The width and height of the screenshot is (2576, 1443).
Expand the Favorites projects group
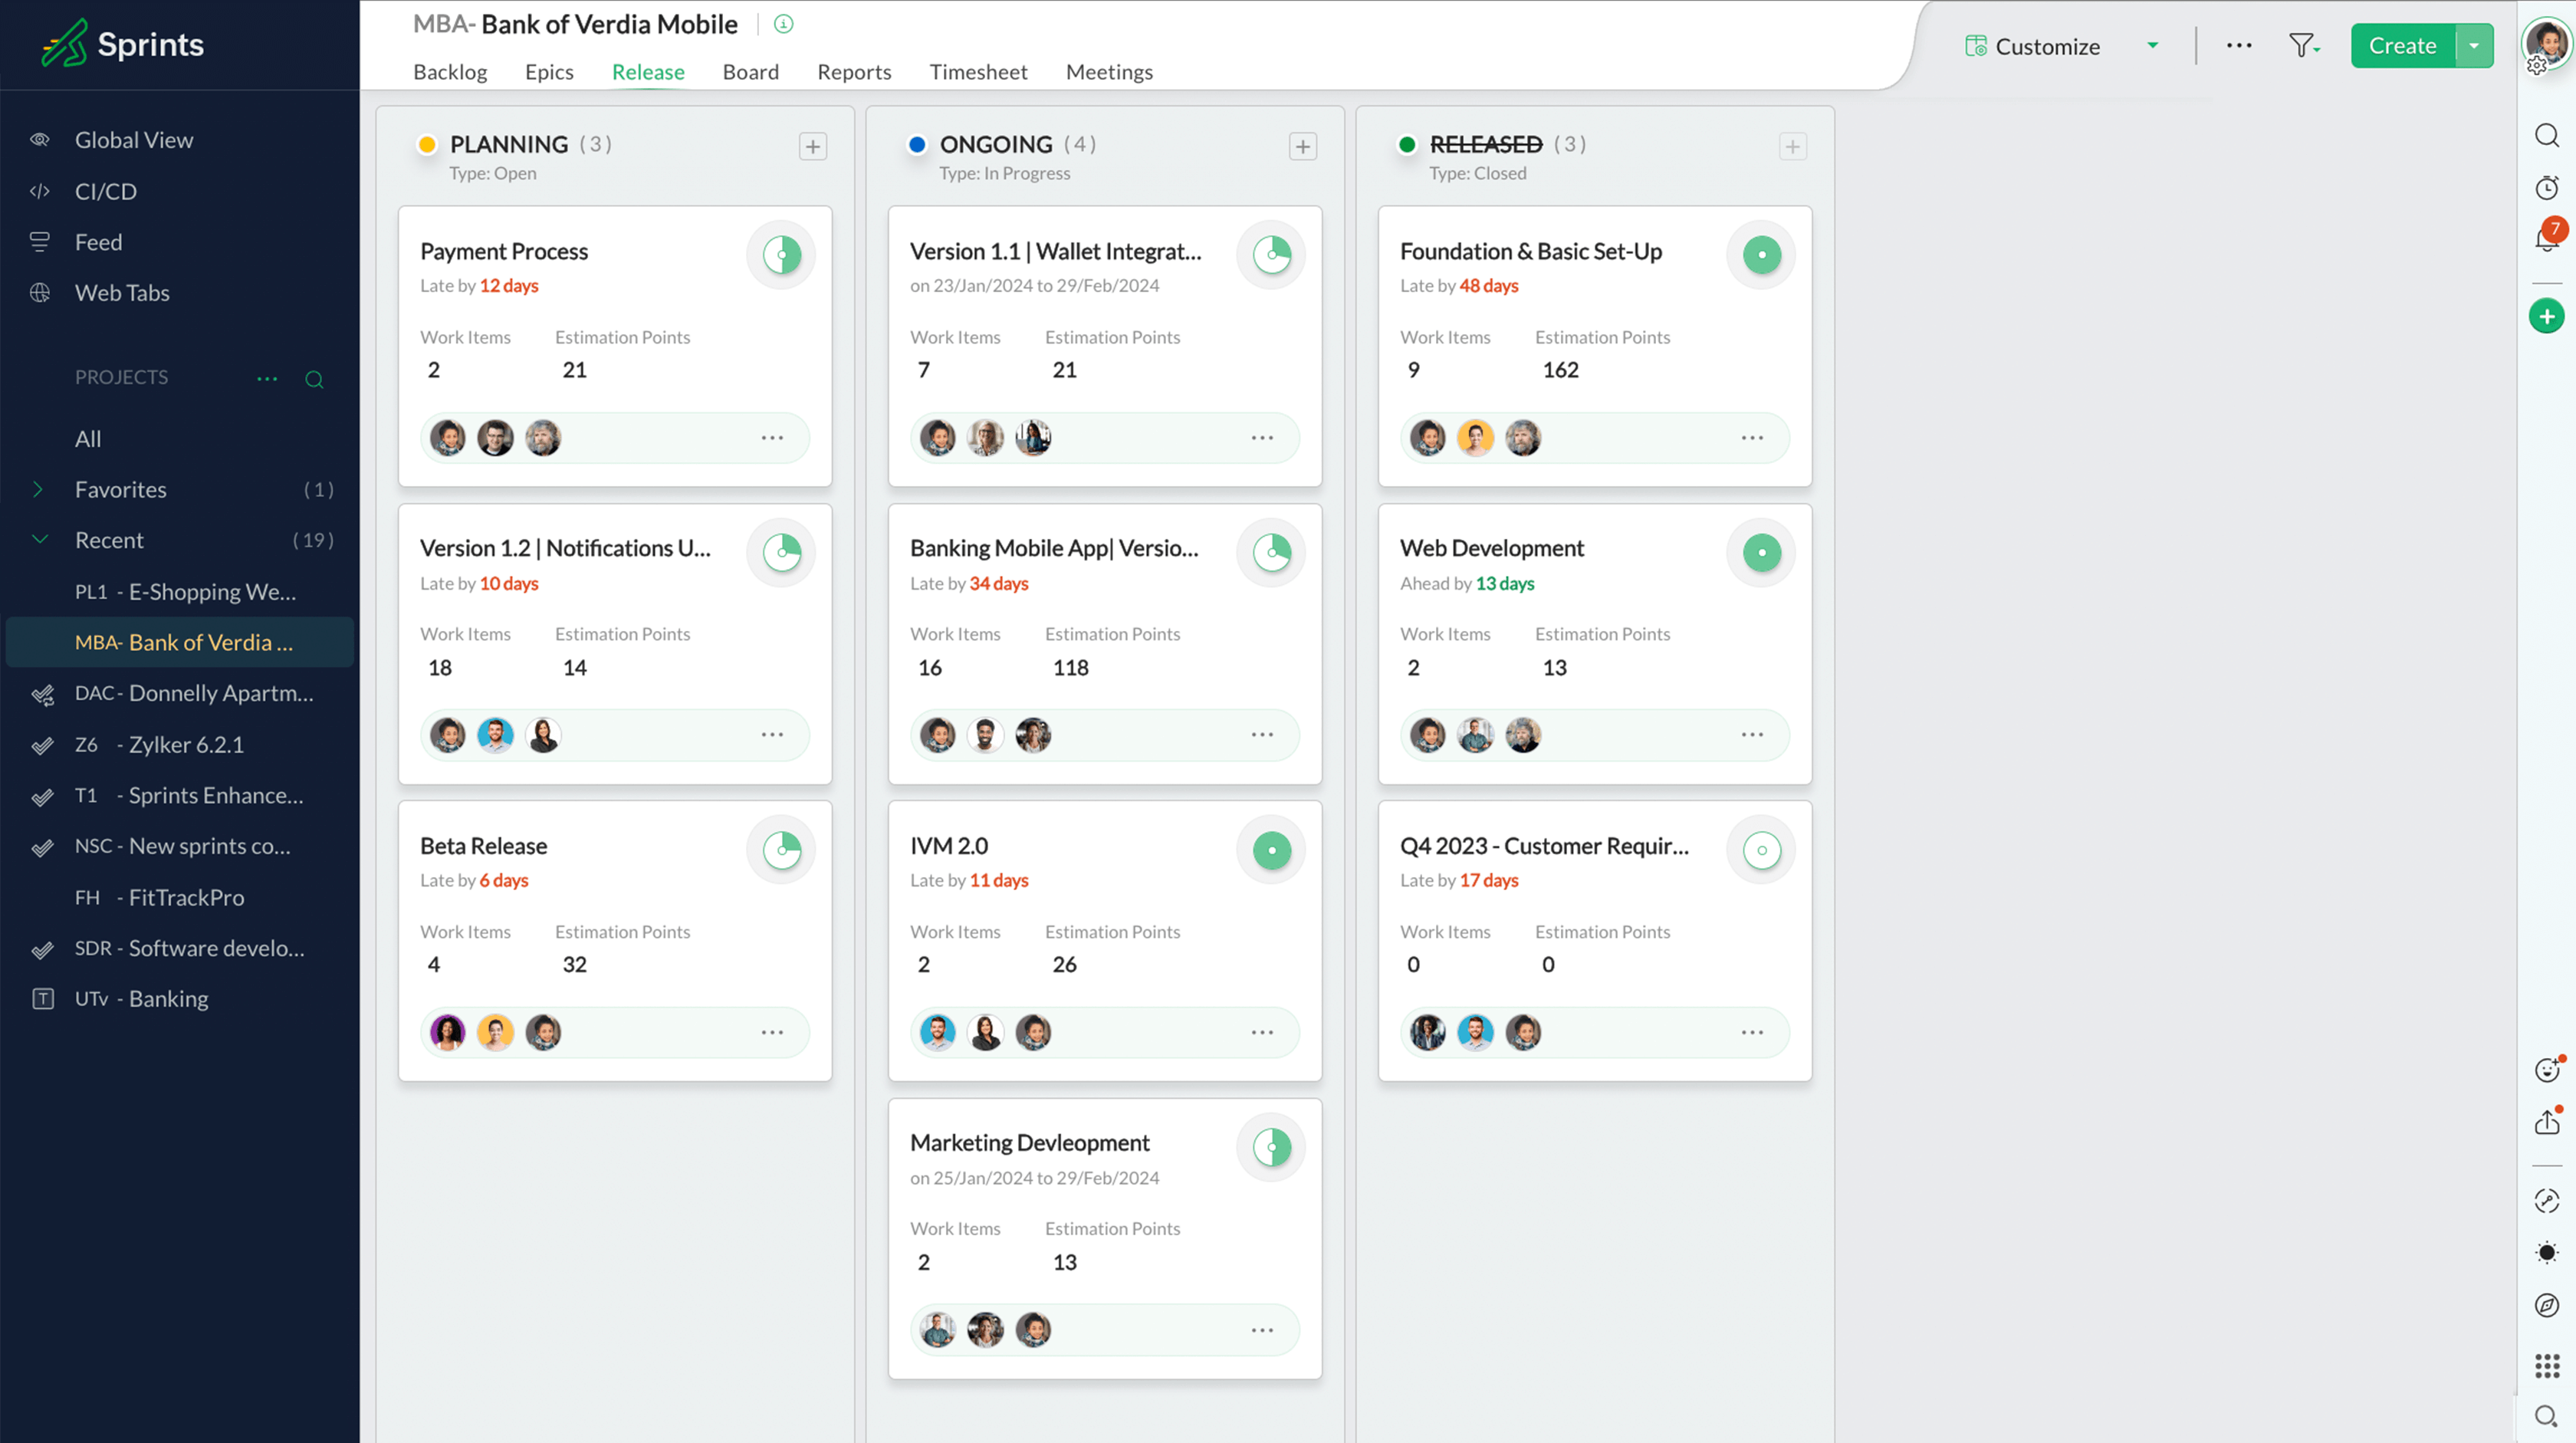(38, 489)
